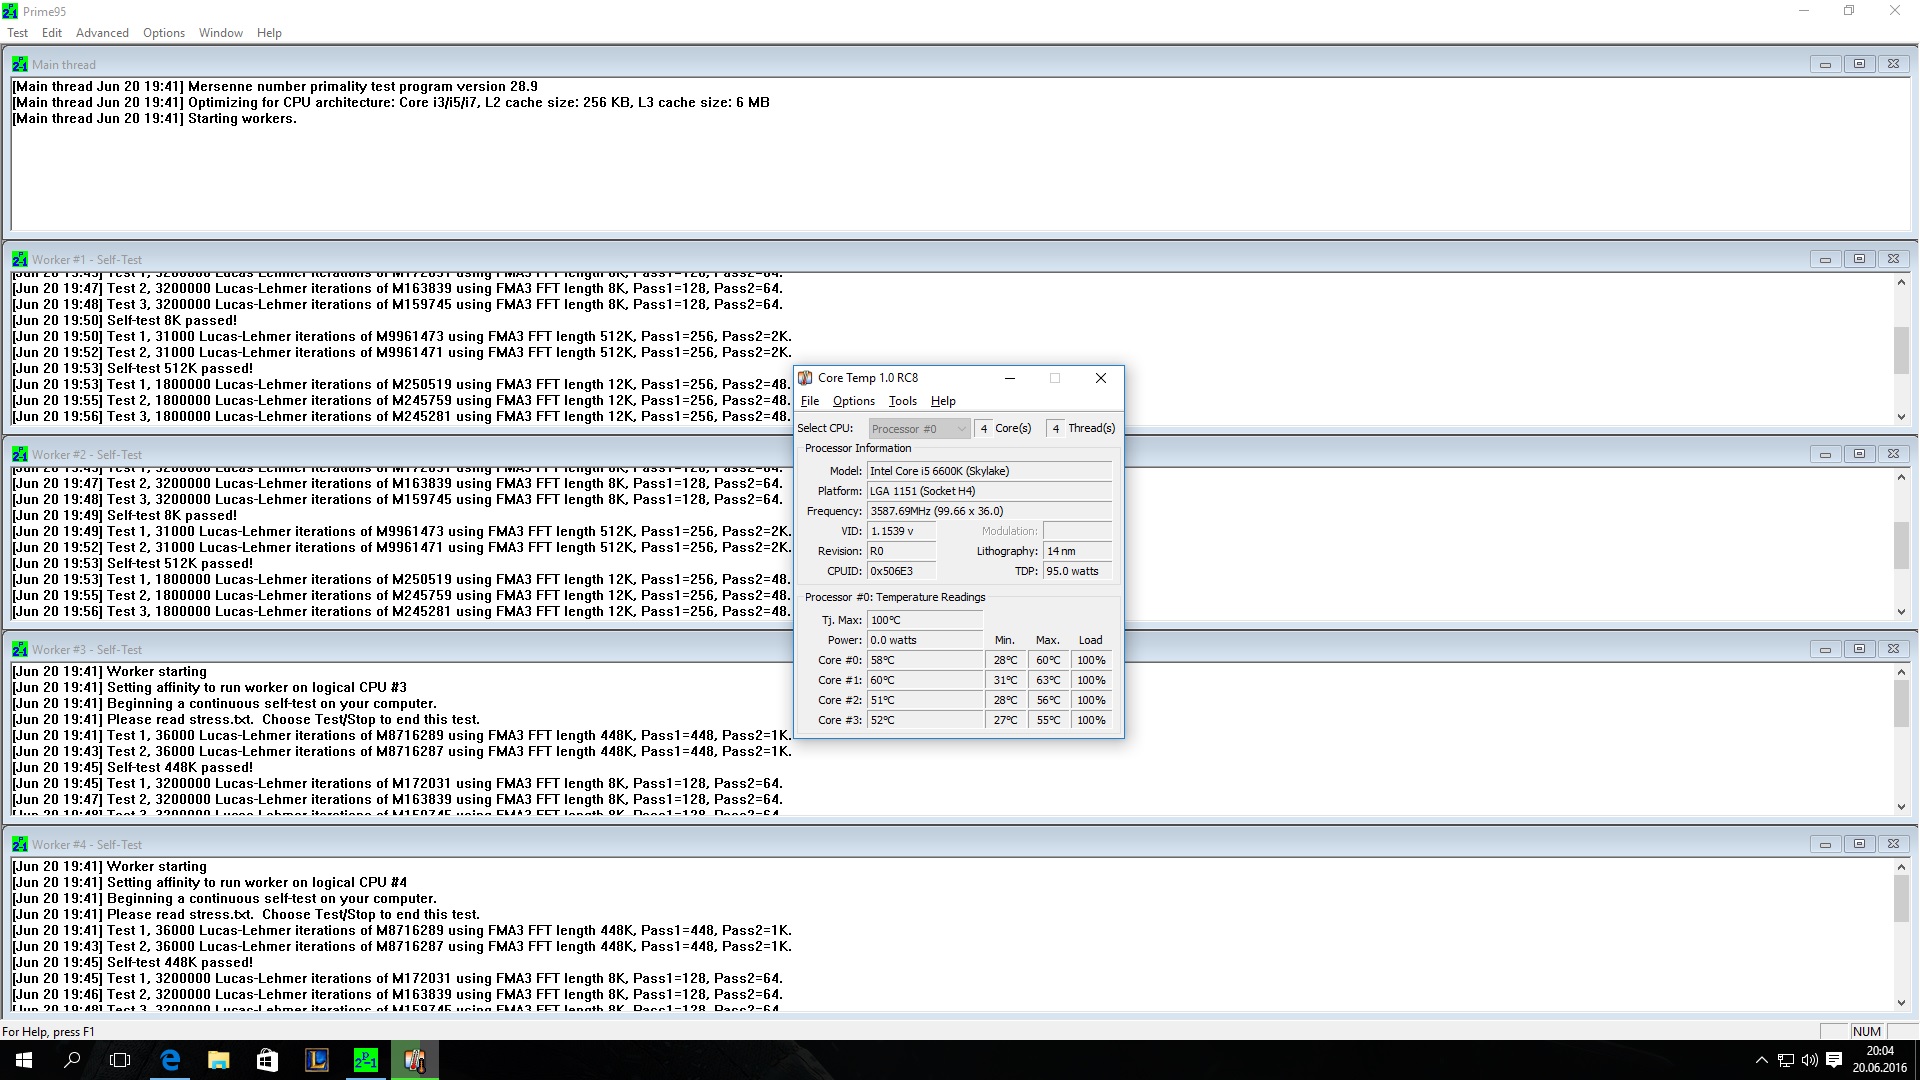Click Worker #2 scrollbar thumb
This screenshot has width=1920, height=1080.
pyautogui.click(x=1901, y=545)
